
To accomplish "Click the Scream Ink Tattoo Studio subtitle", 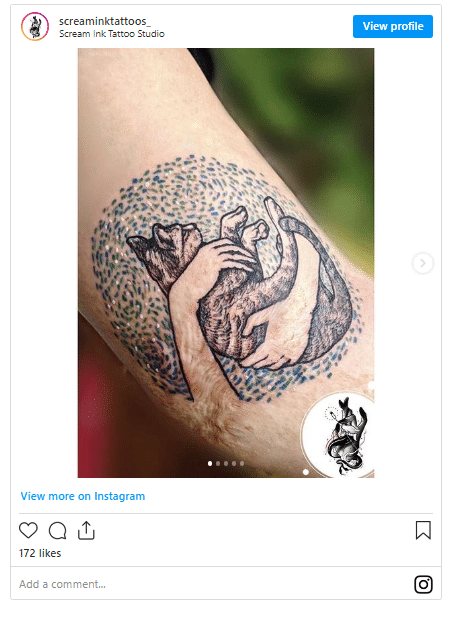I will (x=112, y=34).
